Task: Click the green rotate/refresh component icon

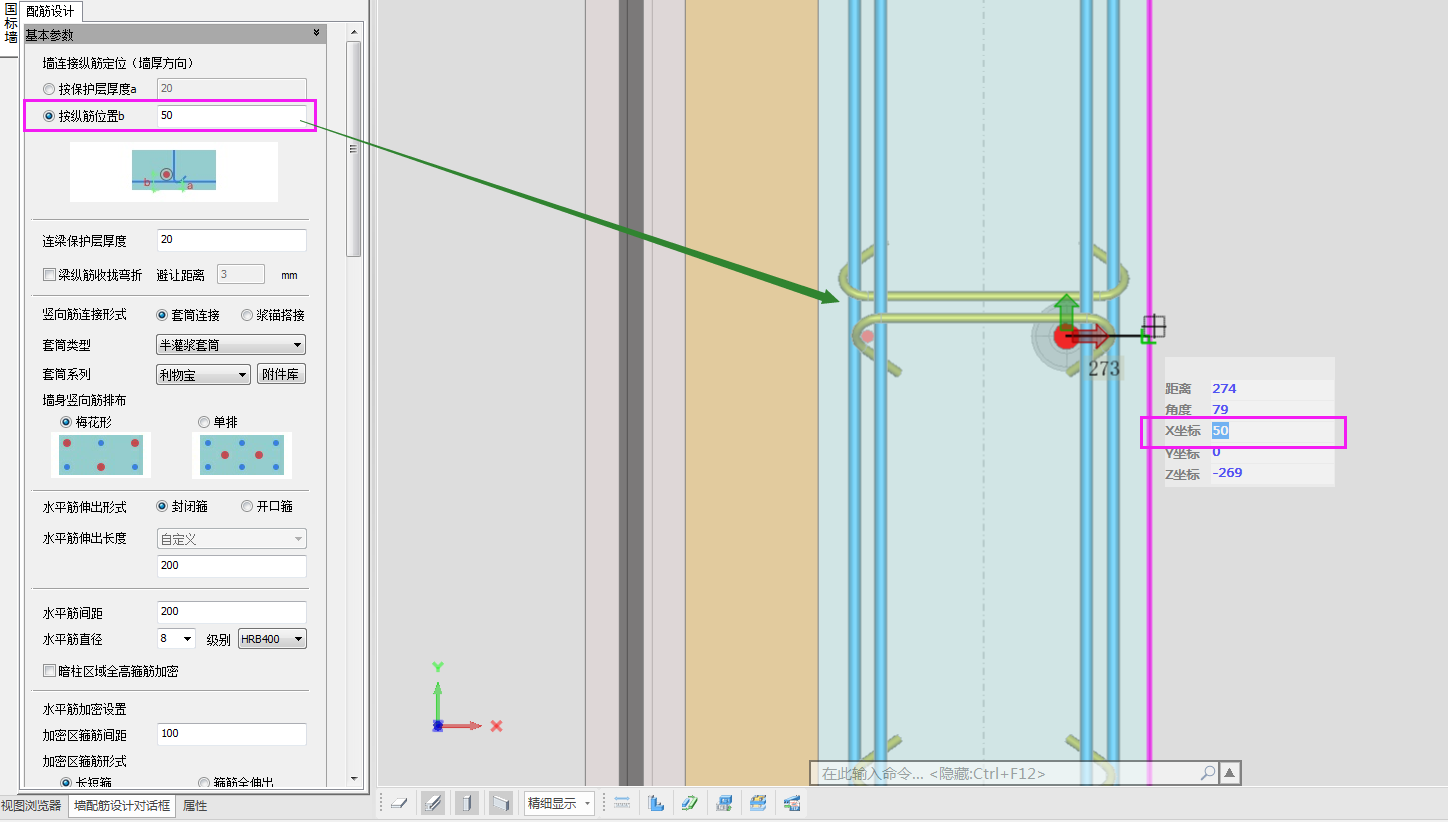Action: click(x=690, y=803)
